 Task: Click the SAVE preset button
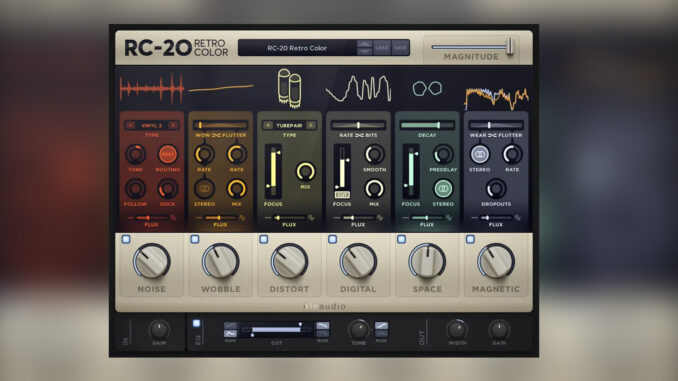click(x=400, y=48)
